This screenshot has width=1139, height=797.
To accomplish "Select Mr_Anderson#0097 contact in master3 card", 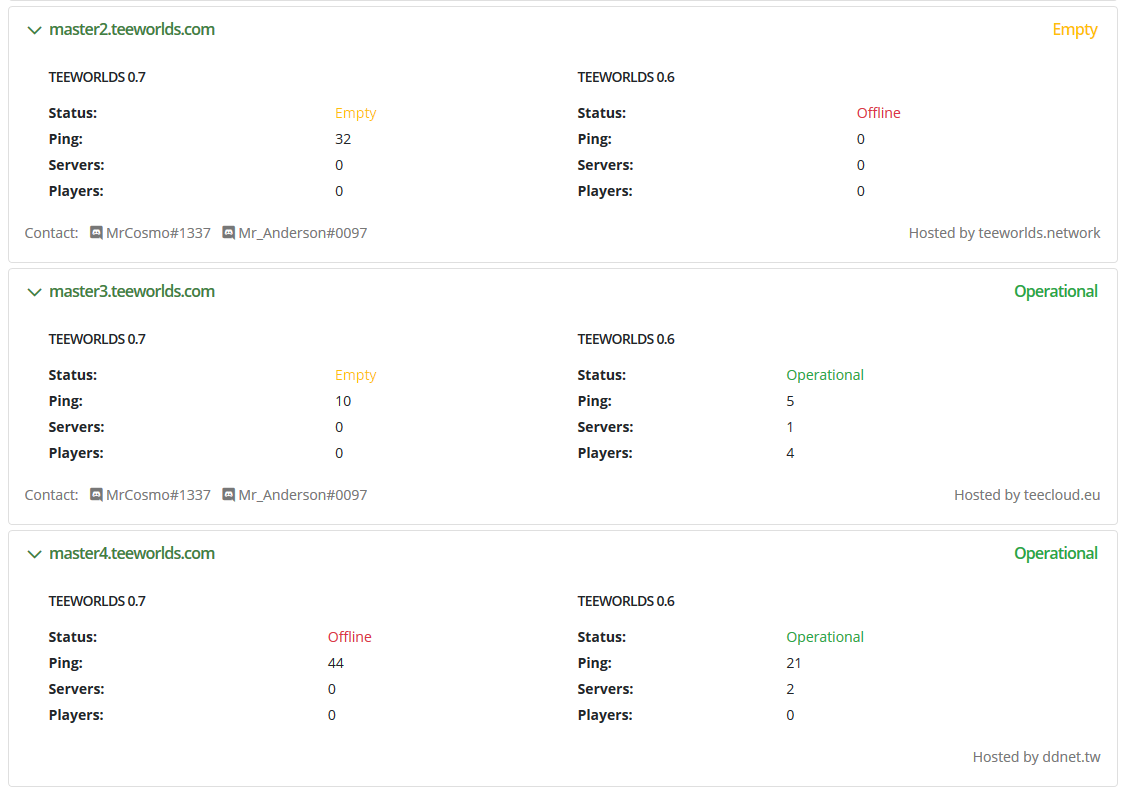I will (303, 495).
